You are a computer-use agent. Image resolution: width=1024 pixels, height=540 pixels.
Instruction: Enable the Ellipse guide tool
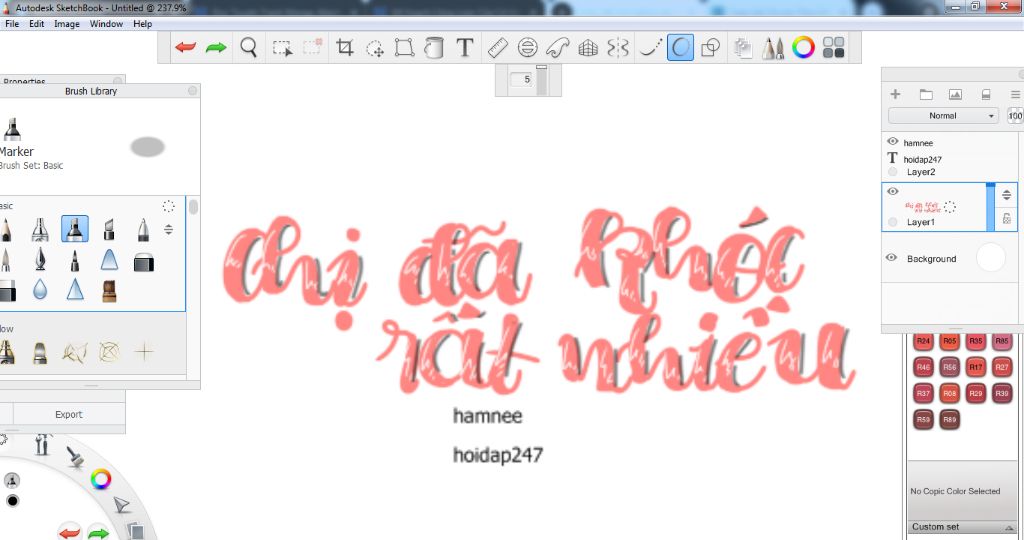point(527,47)
